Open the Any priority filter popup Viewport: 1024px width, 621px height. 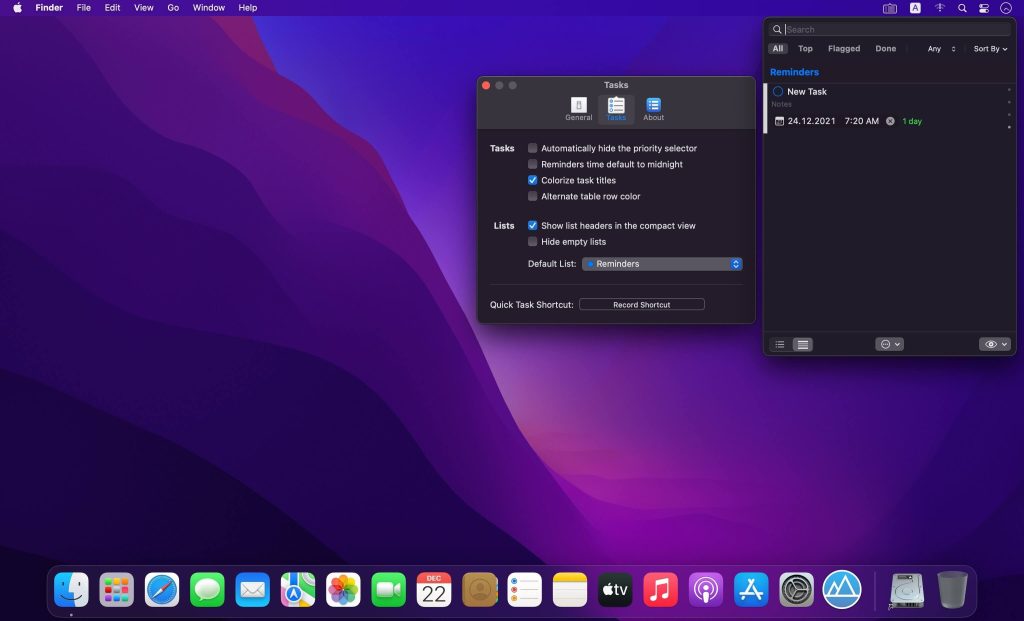point(940,49)
